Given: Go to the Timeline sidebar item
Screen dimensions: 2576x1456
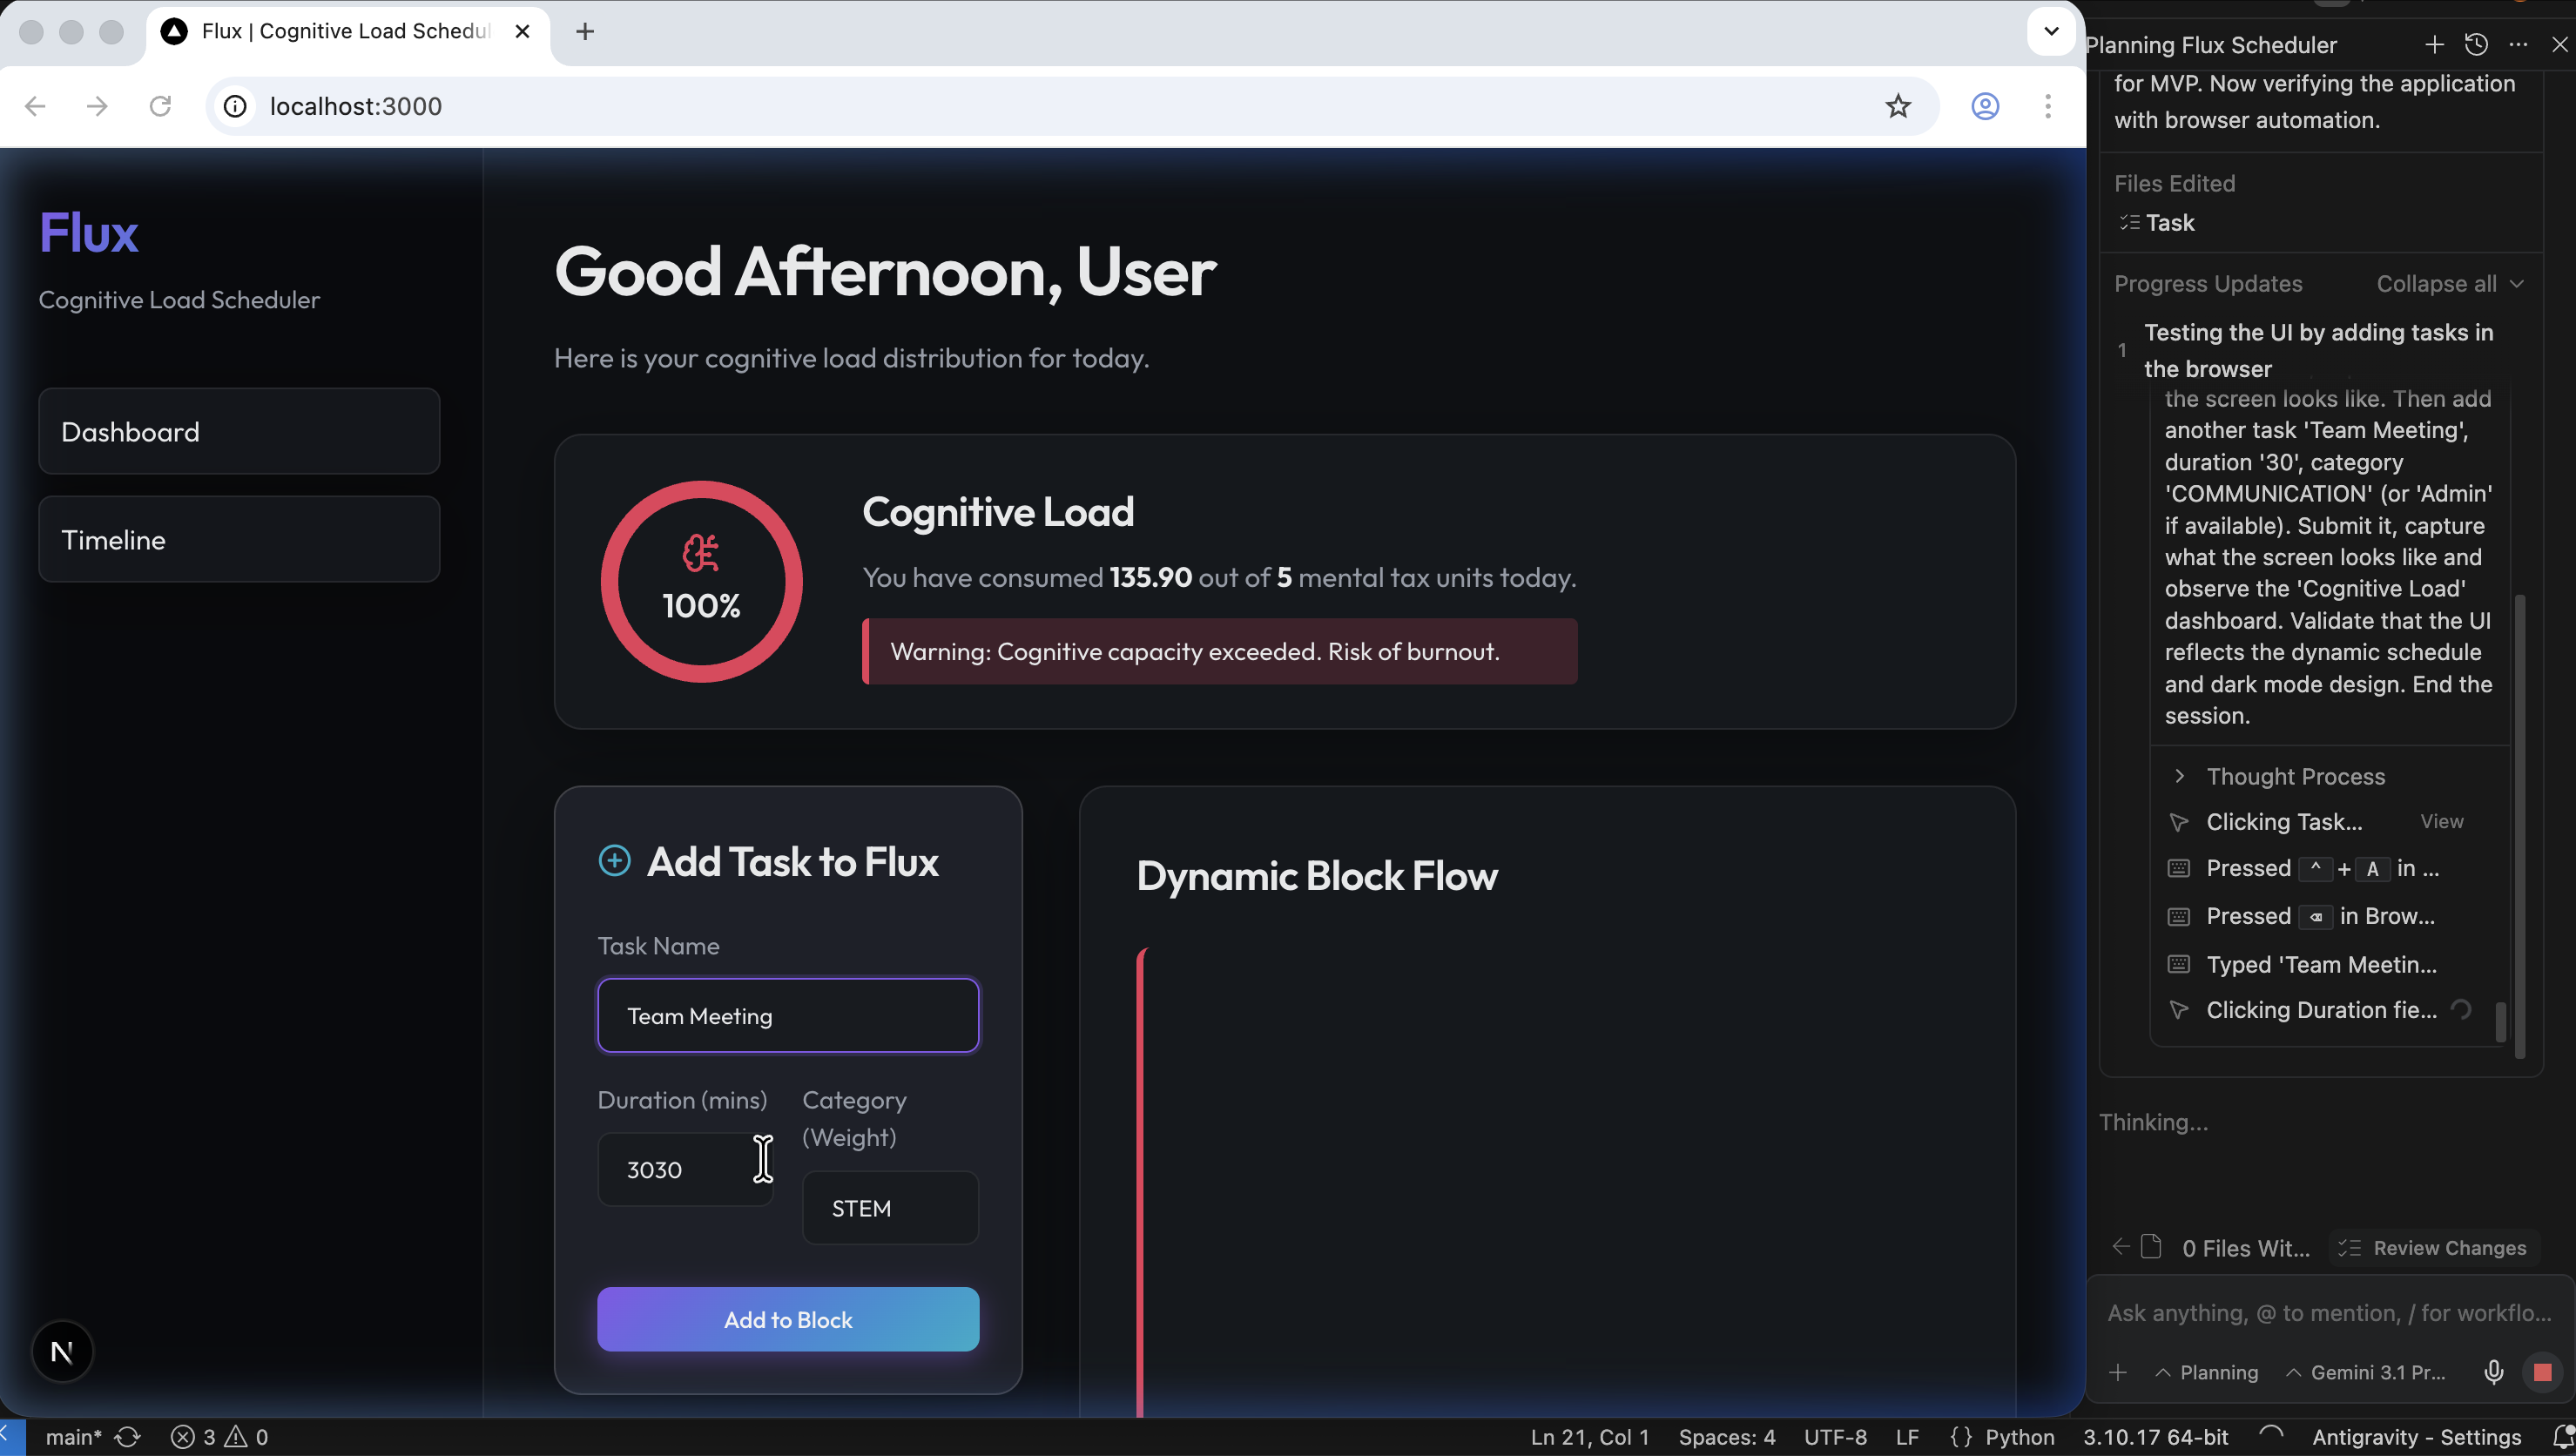Looking at the screenshot, I should (x=239, y=540).
